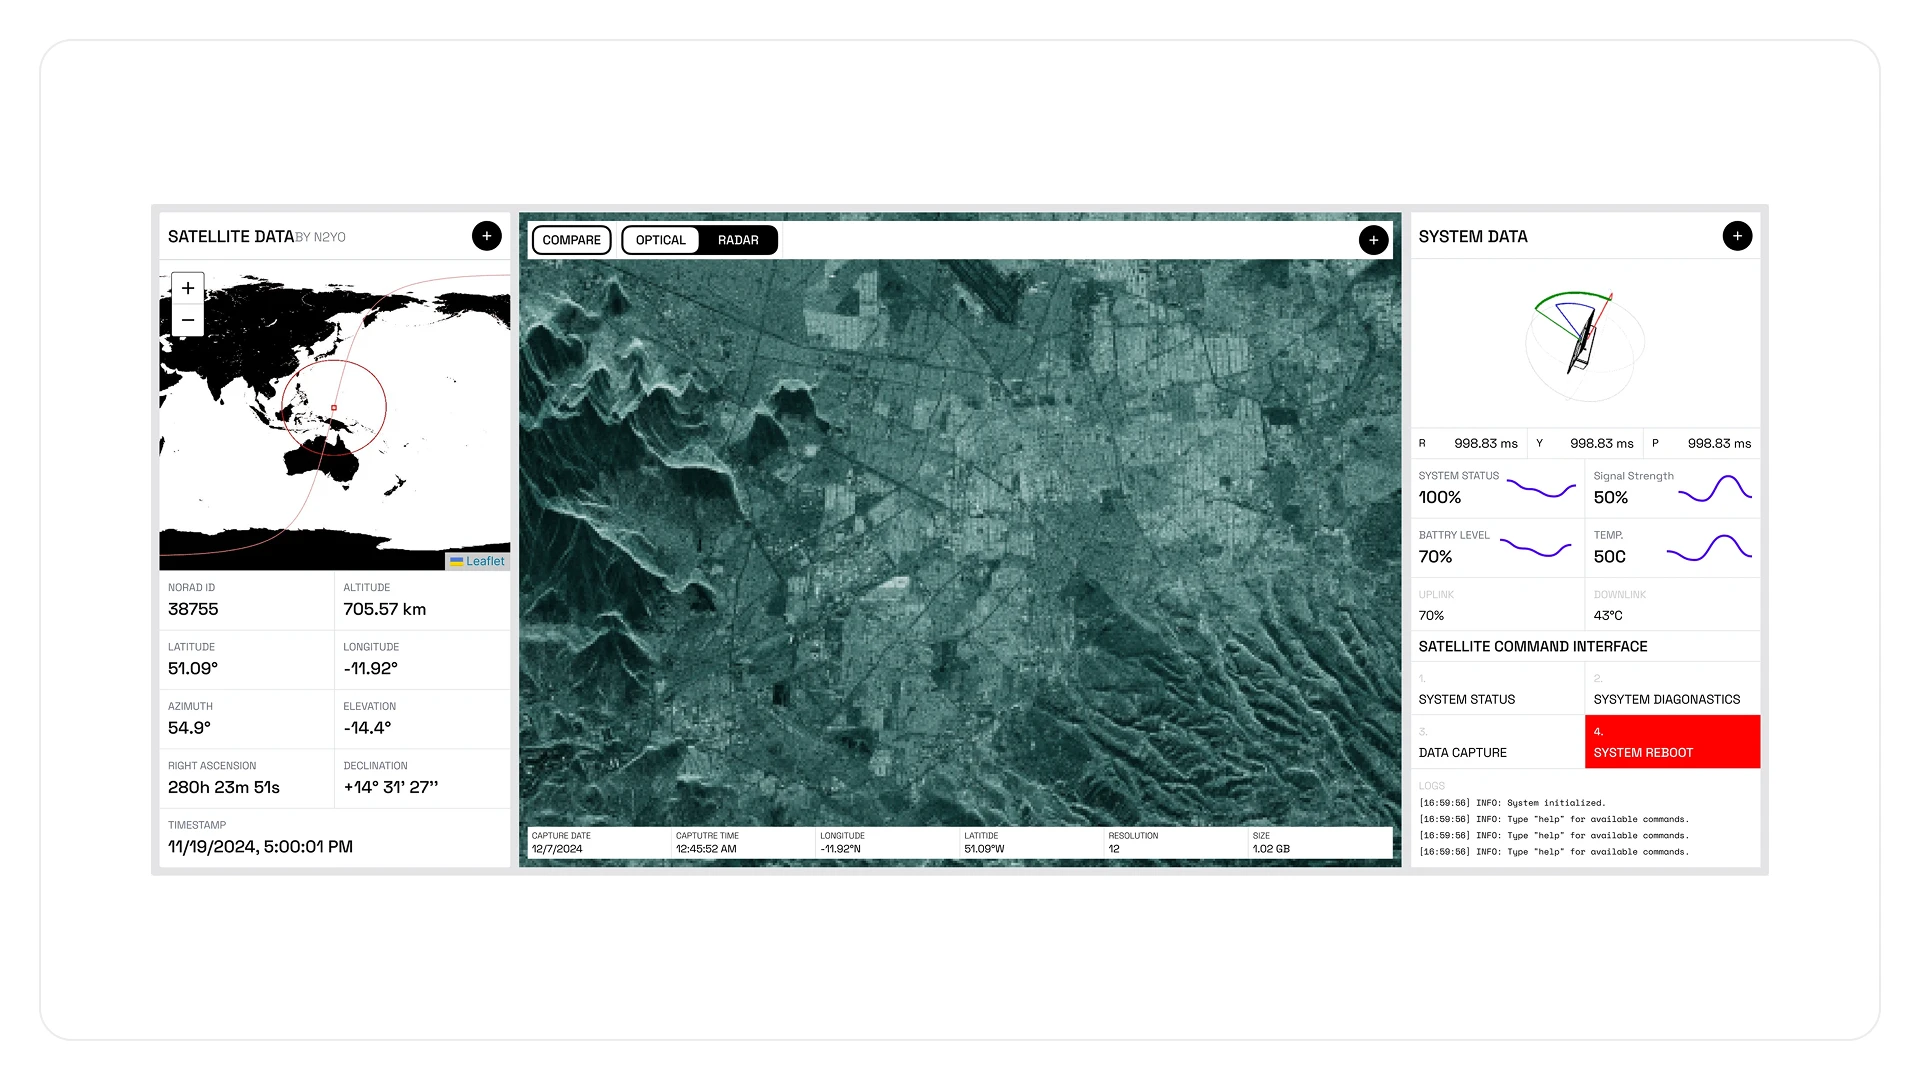Click the System Status sparkline chart
This screenshot has width=1920, height=1080.
[x=1540, y=489]
